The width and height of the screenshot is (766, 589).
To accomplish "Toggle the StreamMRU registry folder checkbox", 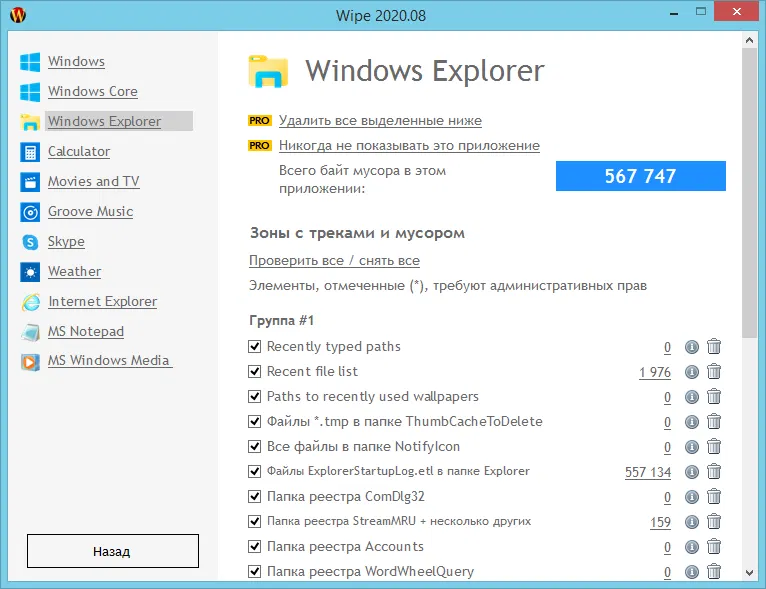I will point(255,522).
